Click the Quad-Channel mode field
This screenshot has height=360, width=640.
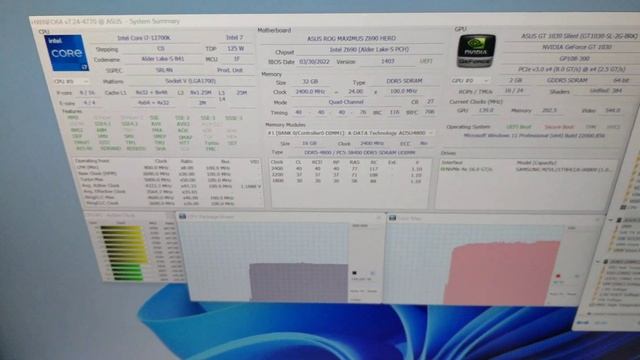click(345, 102)
